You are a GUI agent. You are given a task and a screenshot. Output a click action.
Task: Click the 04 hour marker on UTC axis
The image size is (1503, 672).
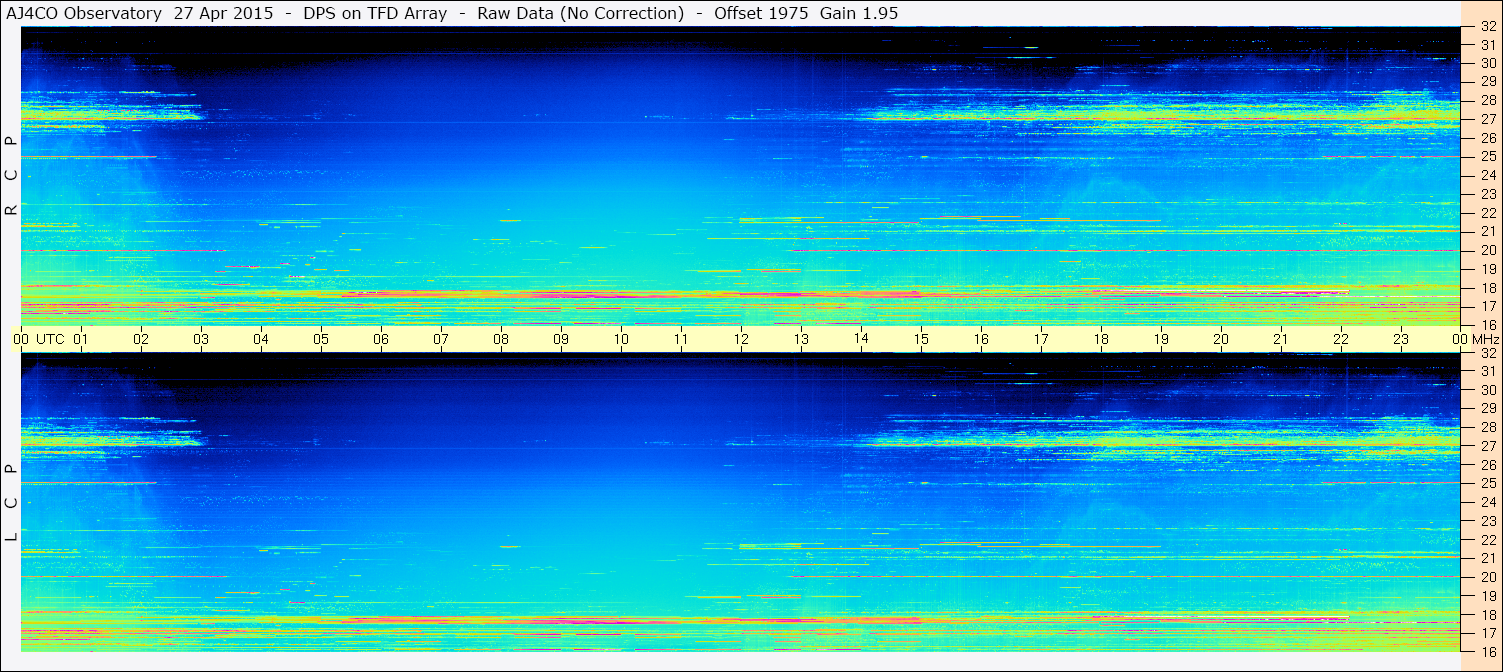pos(261,339)
